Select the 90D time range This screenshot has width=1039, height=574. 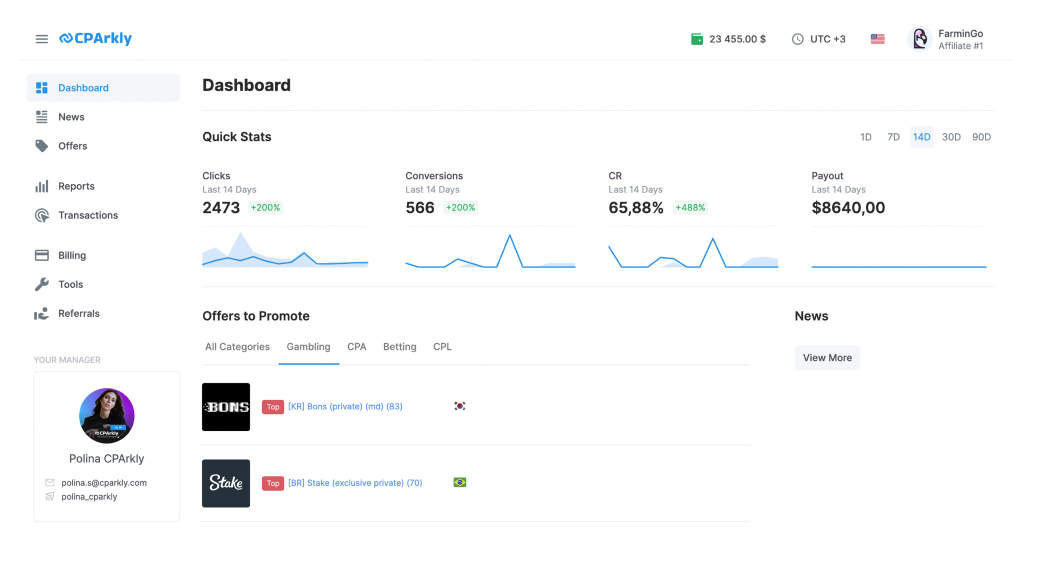pos(981,137)
